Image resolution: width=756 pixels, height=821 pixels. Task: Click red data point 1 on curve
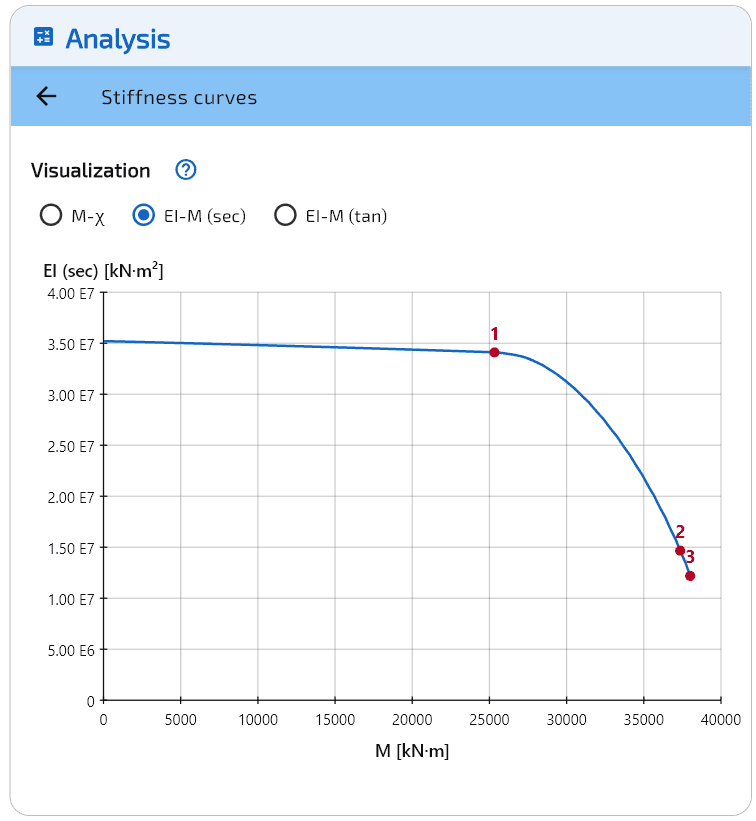pos(494,352)
